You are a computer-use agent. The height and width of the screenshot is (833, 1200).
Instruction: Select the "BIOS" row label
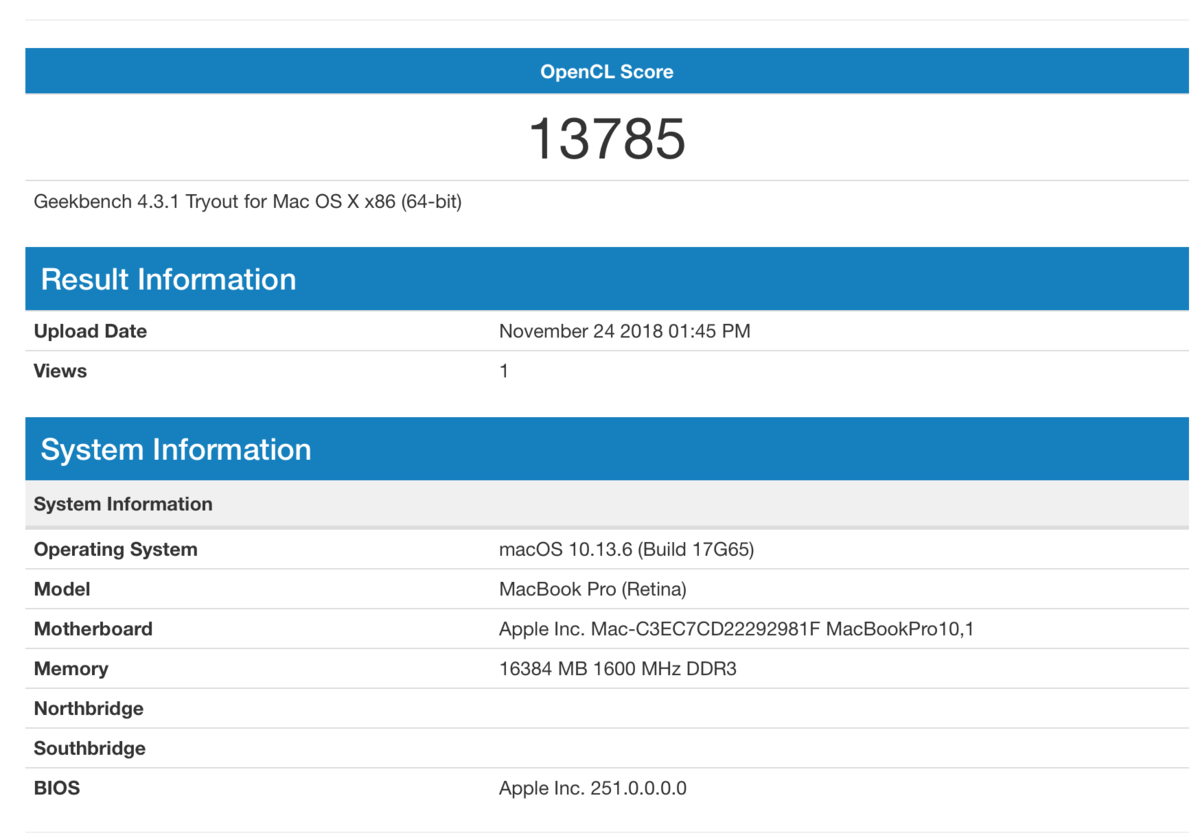[57, 788]
